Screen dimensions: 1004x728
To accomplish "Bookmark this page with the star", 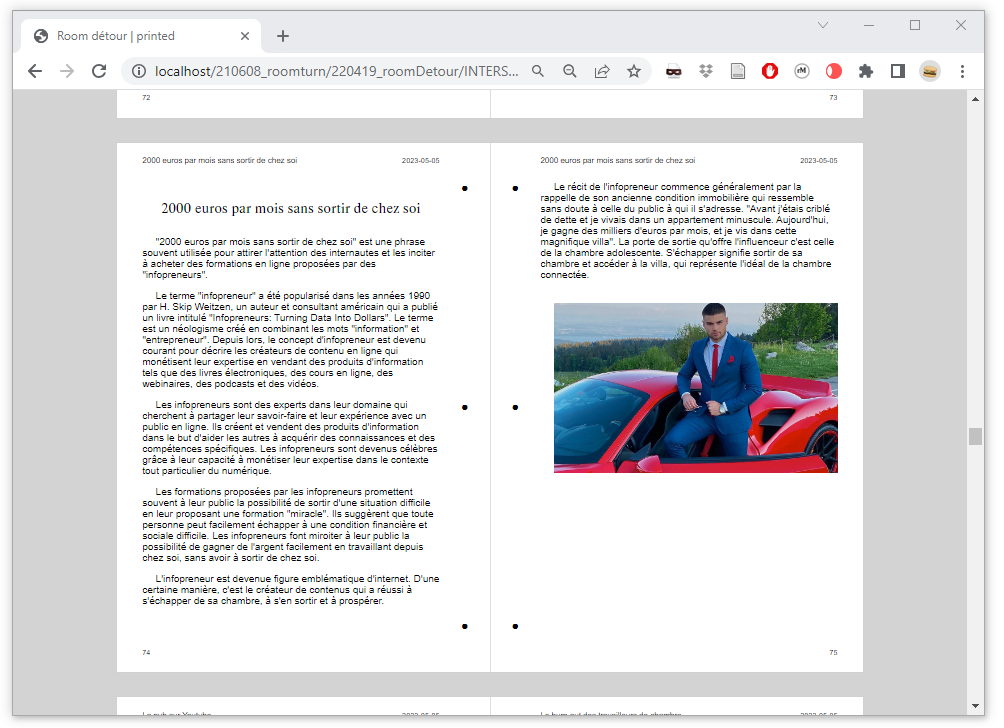I will (x=634, y=71).
